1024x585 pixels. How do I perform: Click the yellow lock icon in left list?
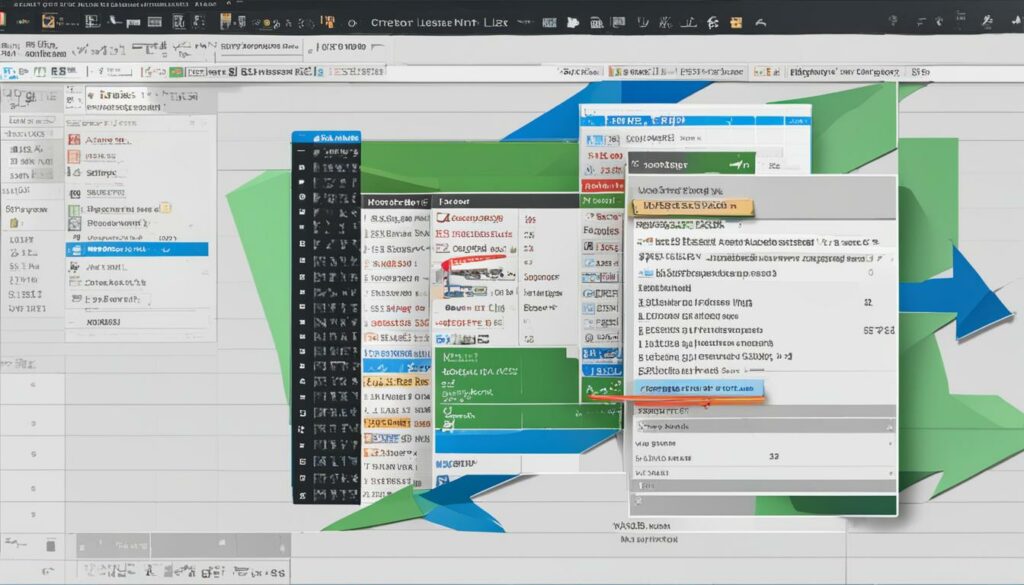[166, 208]
